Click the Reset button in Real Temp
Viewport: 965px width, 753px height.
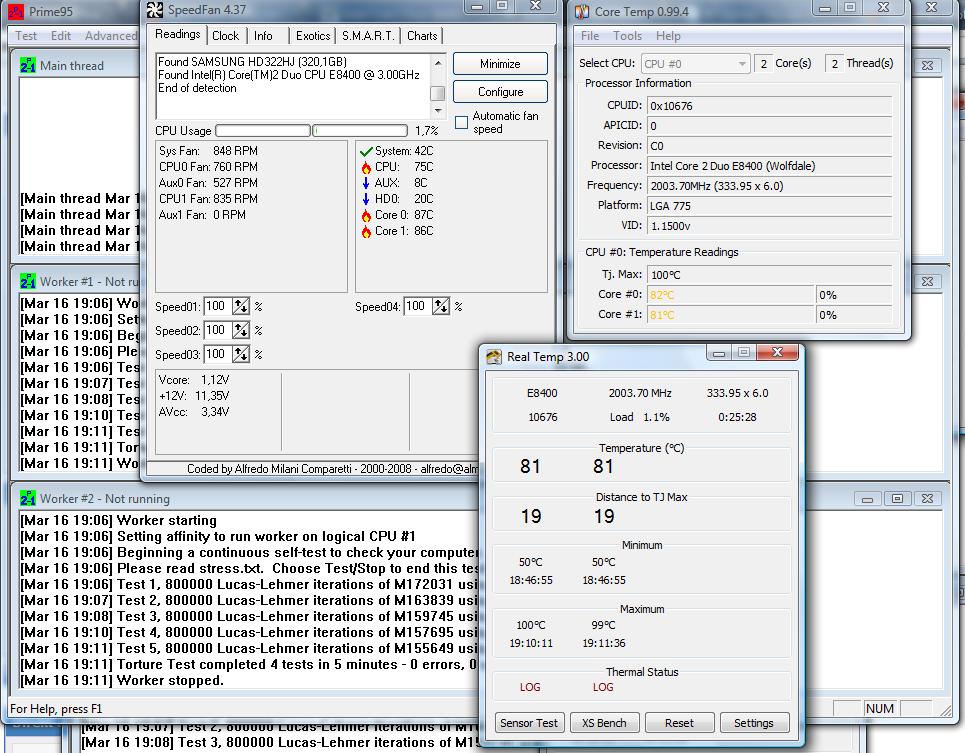[679, 723]
